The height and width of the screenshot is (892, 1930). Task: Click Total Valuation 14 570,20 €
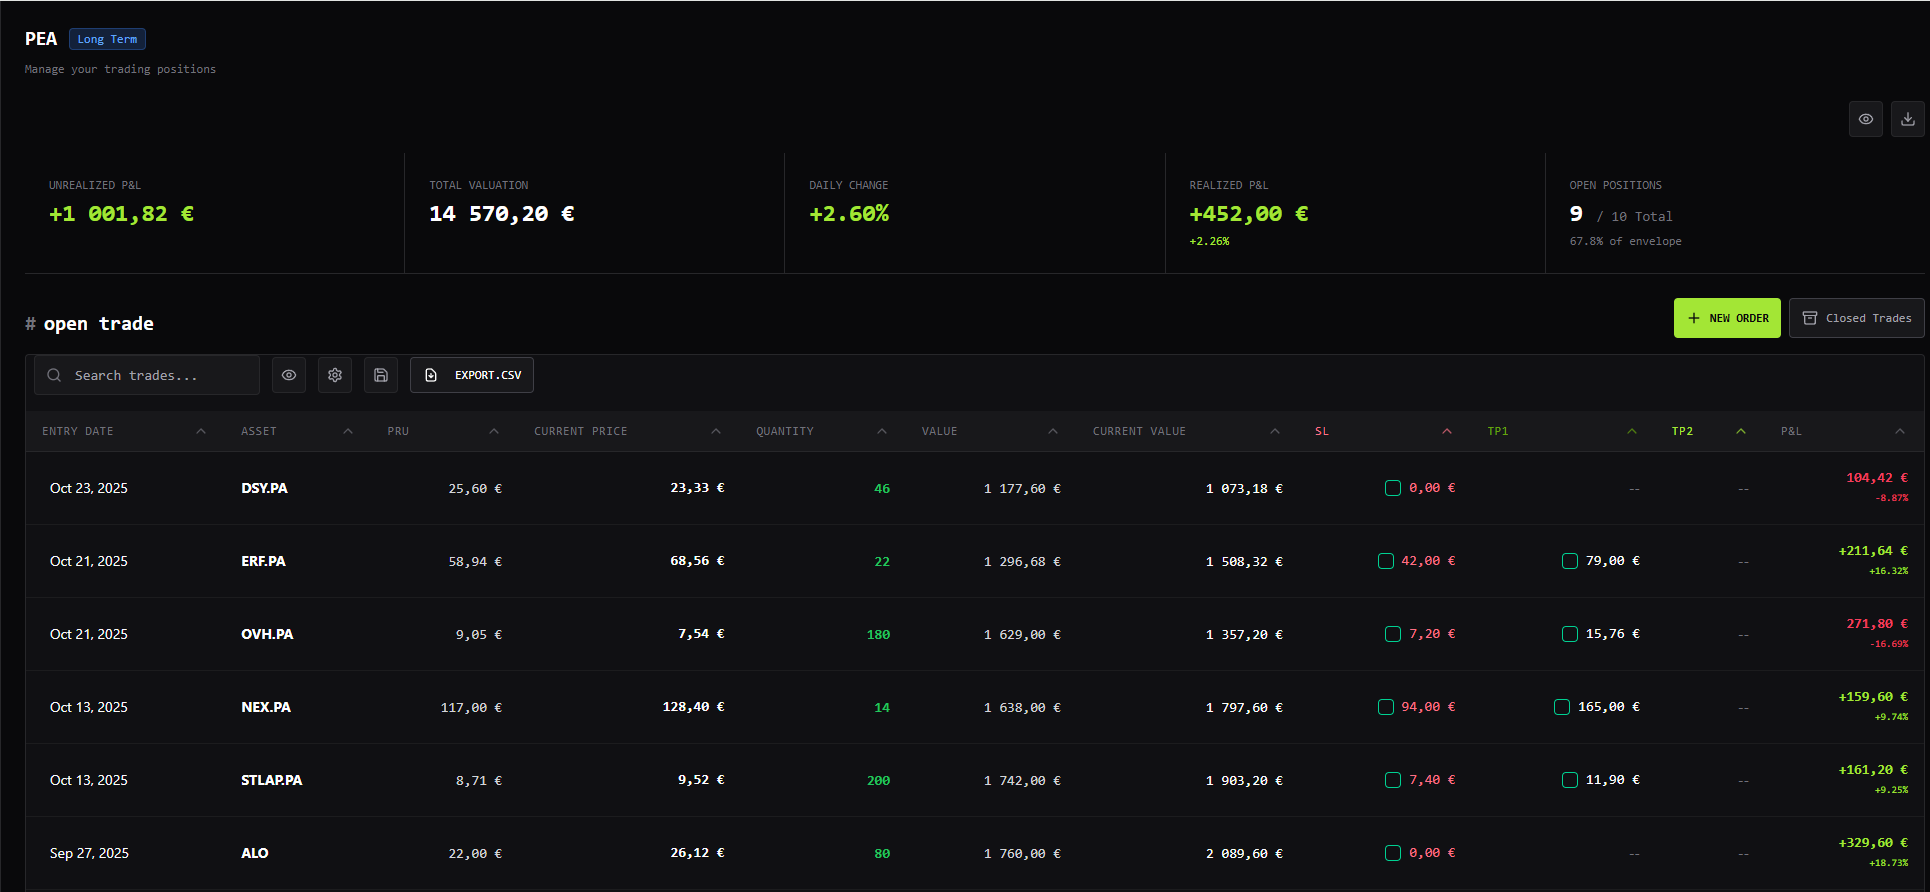coord(502,214)
